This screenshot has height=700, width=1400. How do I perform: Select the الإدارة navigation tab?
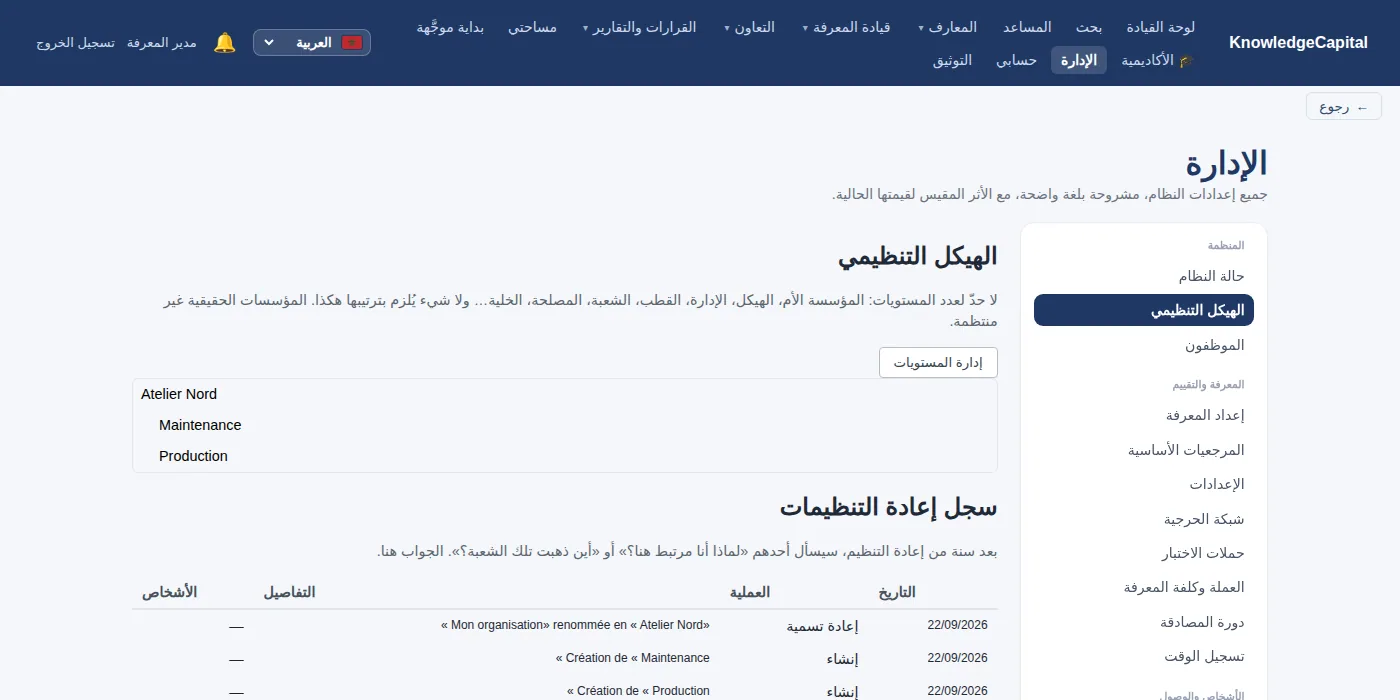pos(1079,61)
